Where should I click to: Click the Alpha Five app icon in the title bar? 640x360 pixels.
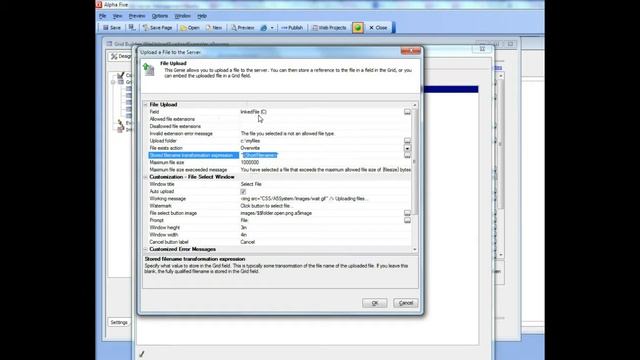[99, 4]
